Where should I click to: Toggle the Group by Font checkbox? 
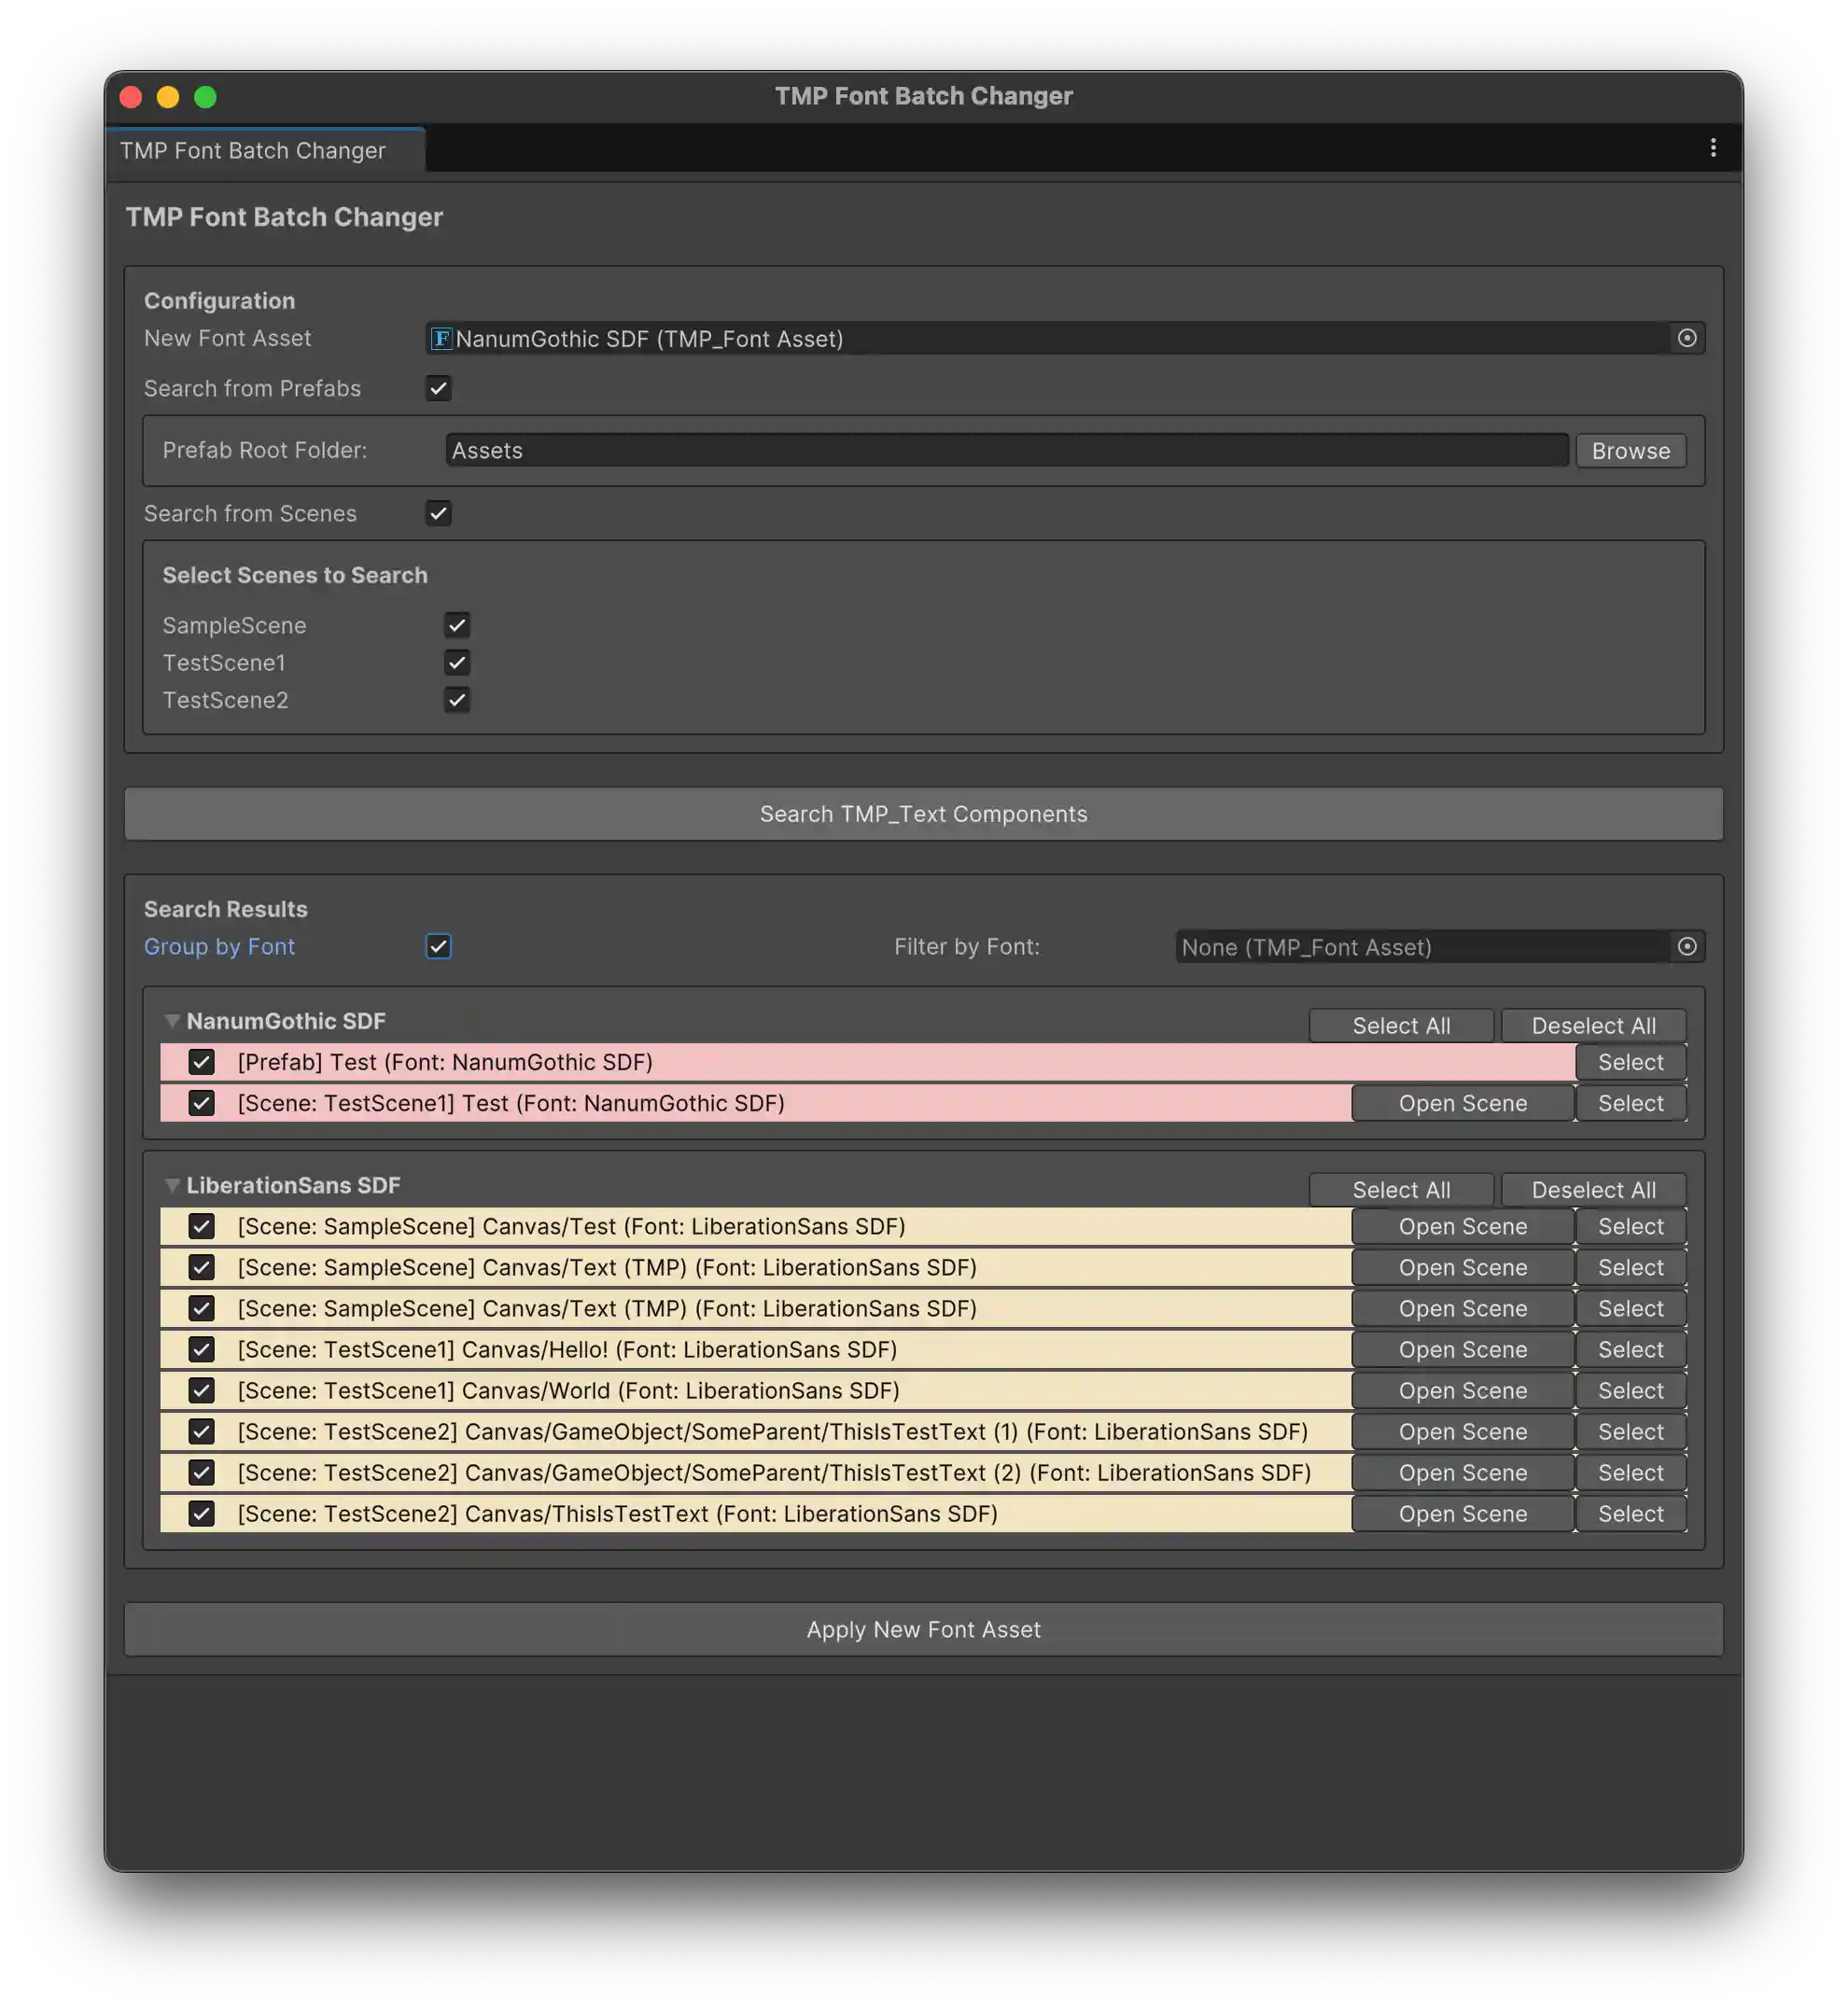click(x=437, y=946)
